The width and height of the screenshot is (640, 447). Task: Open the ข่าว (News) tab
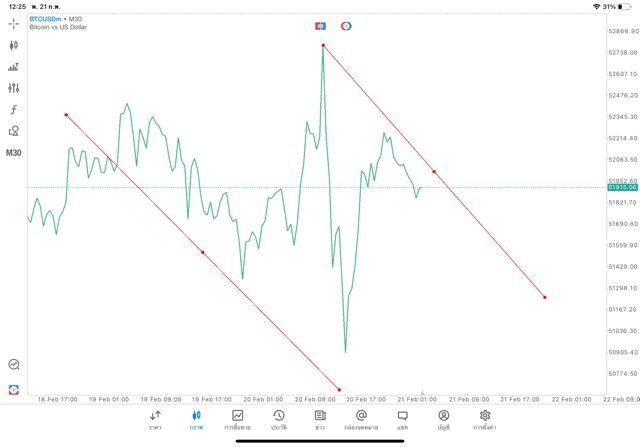tap(320, 419)
